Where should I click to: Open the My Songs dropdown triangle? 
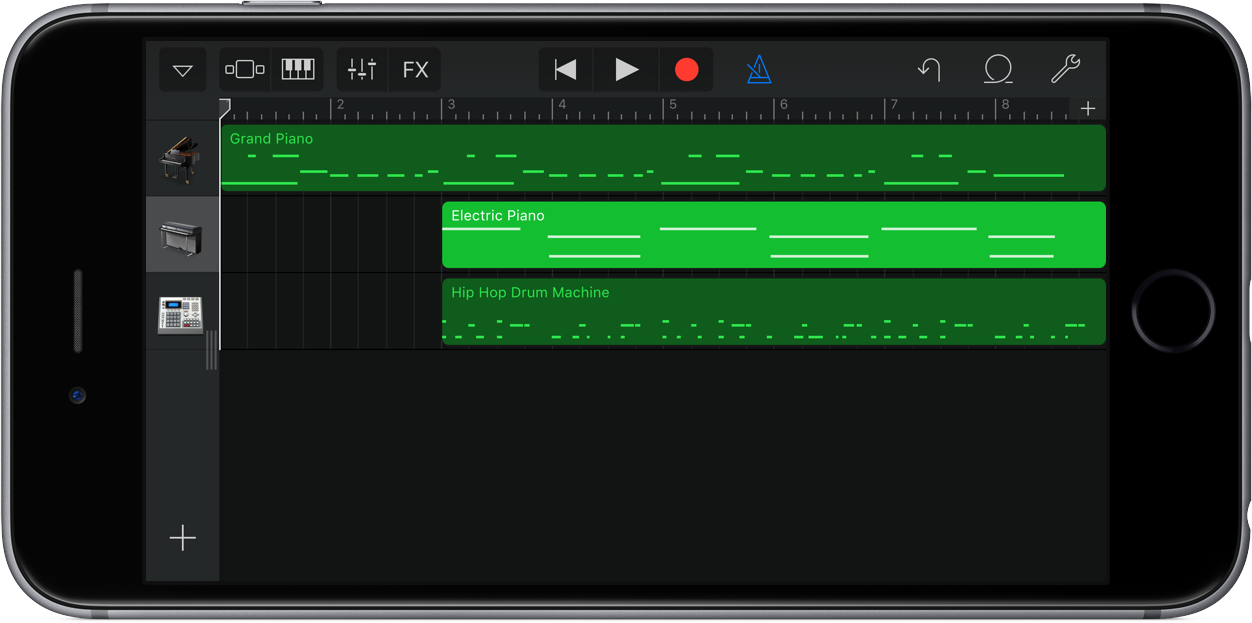click(x=182, y=70)
